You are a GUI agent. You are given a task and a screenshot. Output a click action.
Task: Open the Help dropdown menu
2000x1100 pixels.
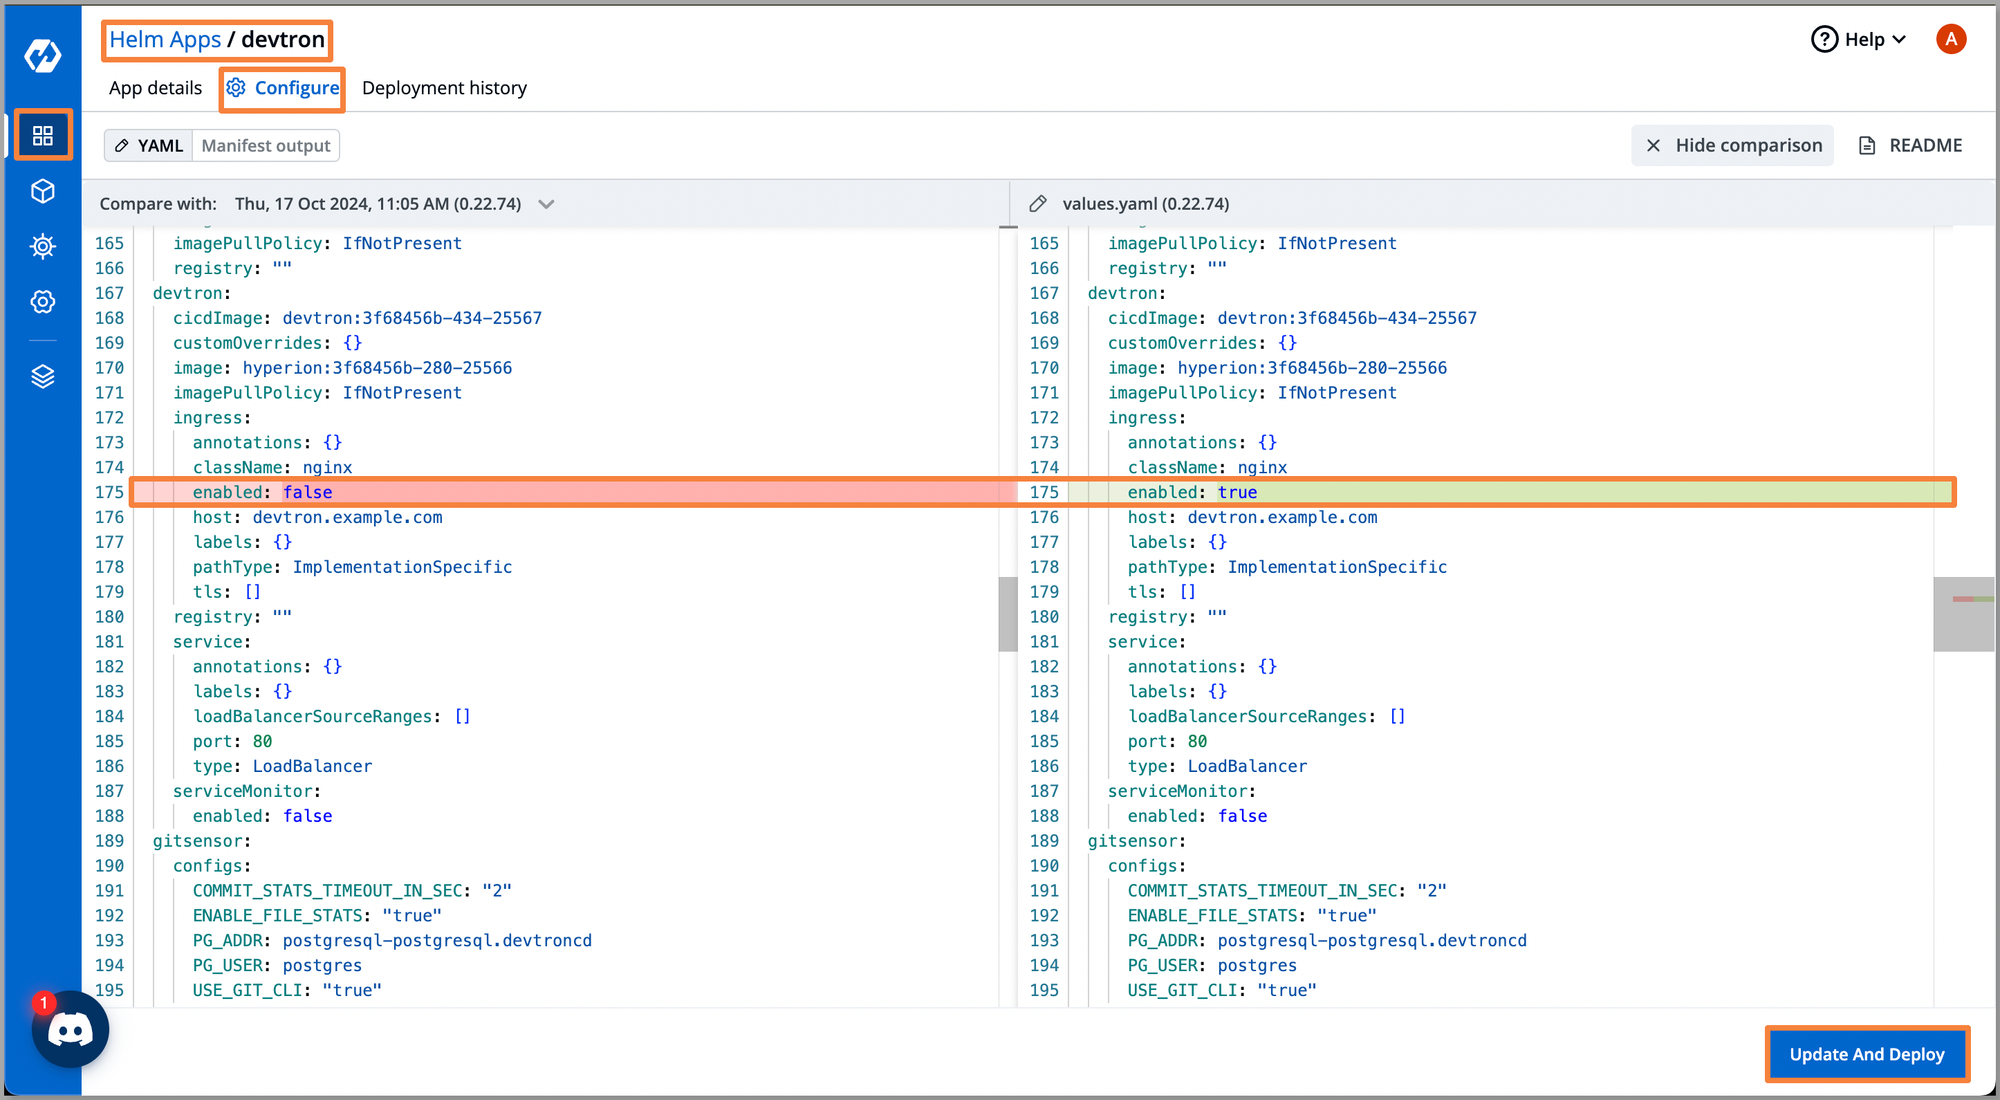click(1860, 39)
